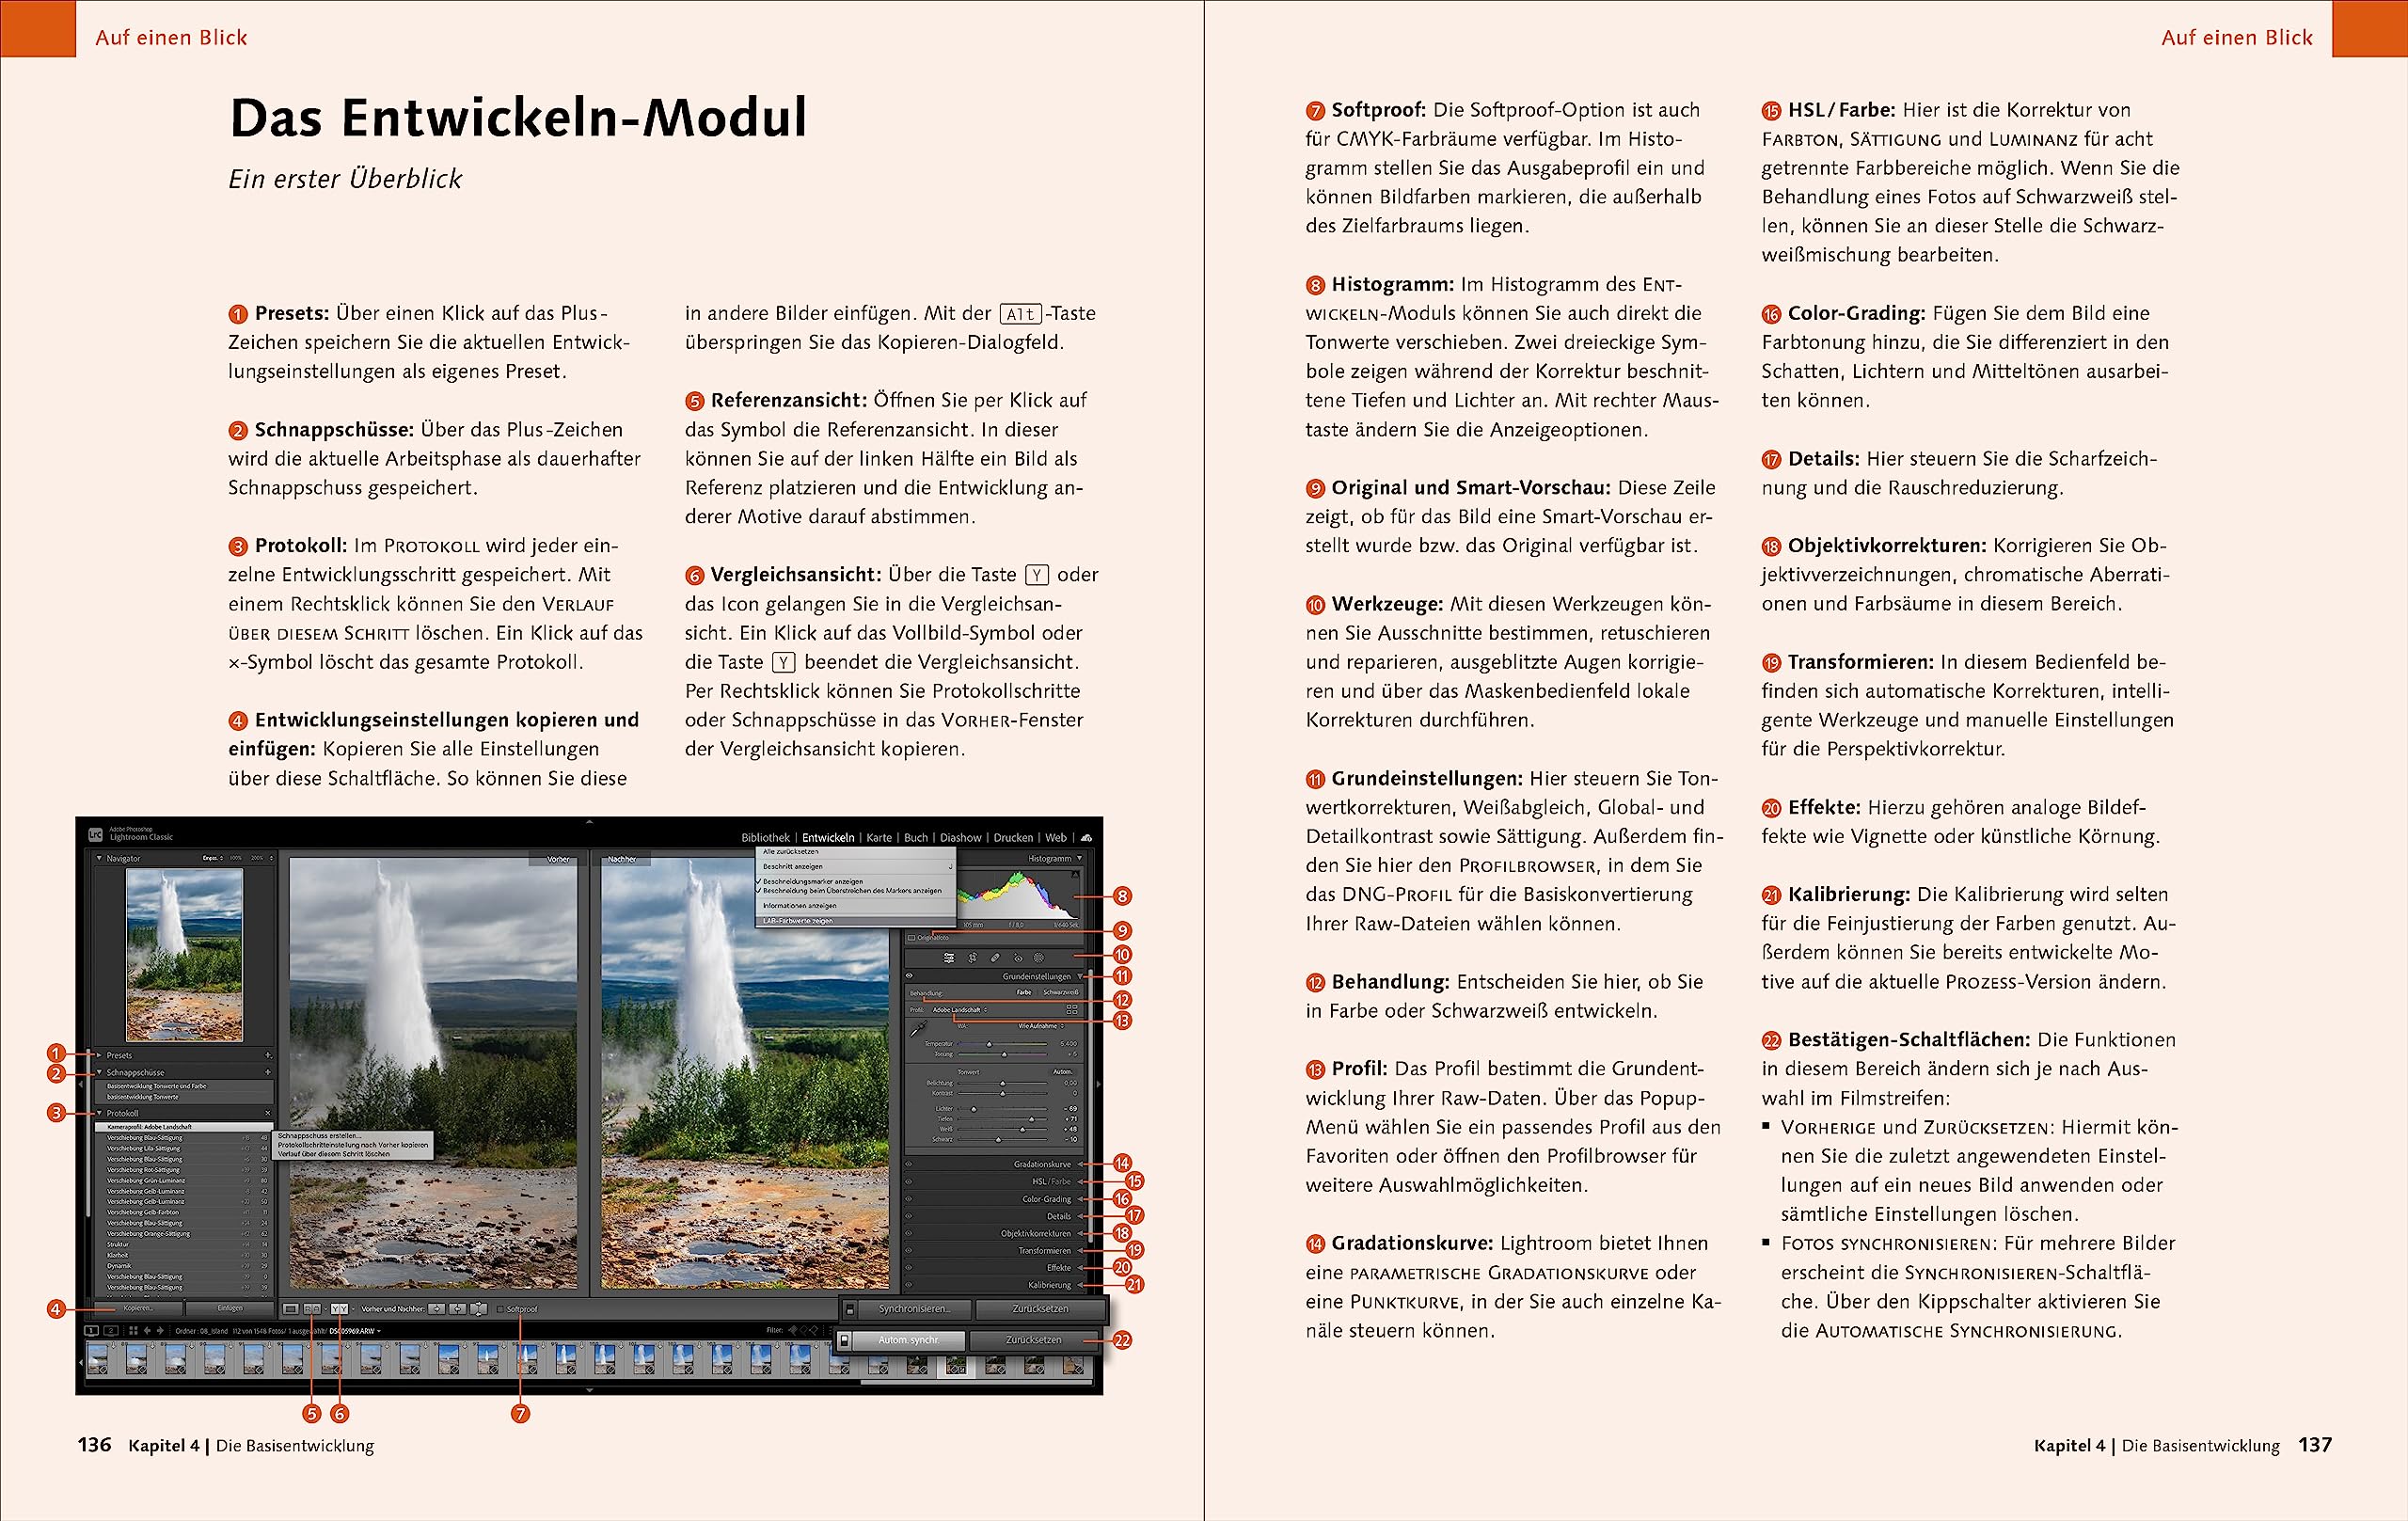Click the Lichter slider handle
The height and width of the screenshot is (1521, 2408).
pyautogui.click(x=974, y=1109)
